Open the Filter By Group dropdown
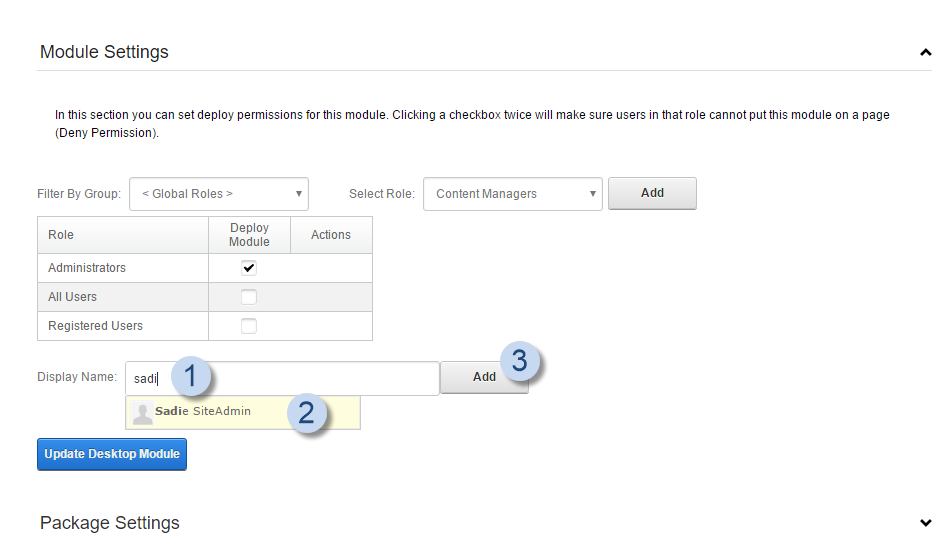 (x=219, y=194)
